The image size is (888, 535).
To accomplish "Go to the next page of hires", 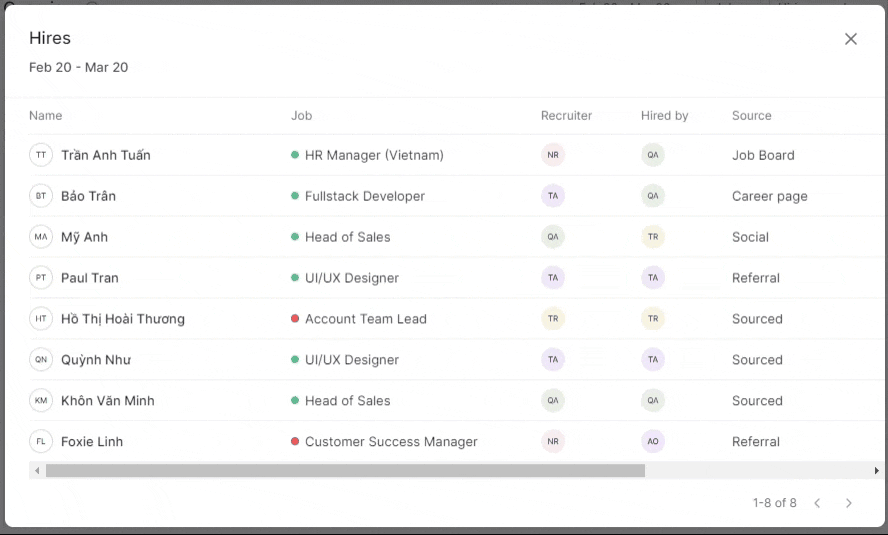I will (x=849, y=503).
